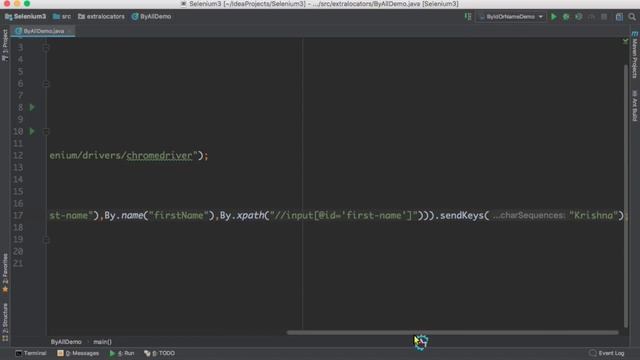Viewport: 640px width, 360px height.
Task: Click the fold end marker on line 19
Action: pyautogui.click(x=46, y=240)
